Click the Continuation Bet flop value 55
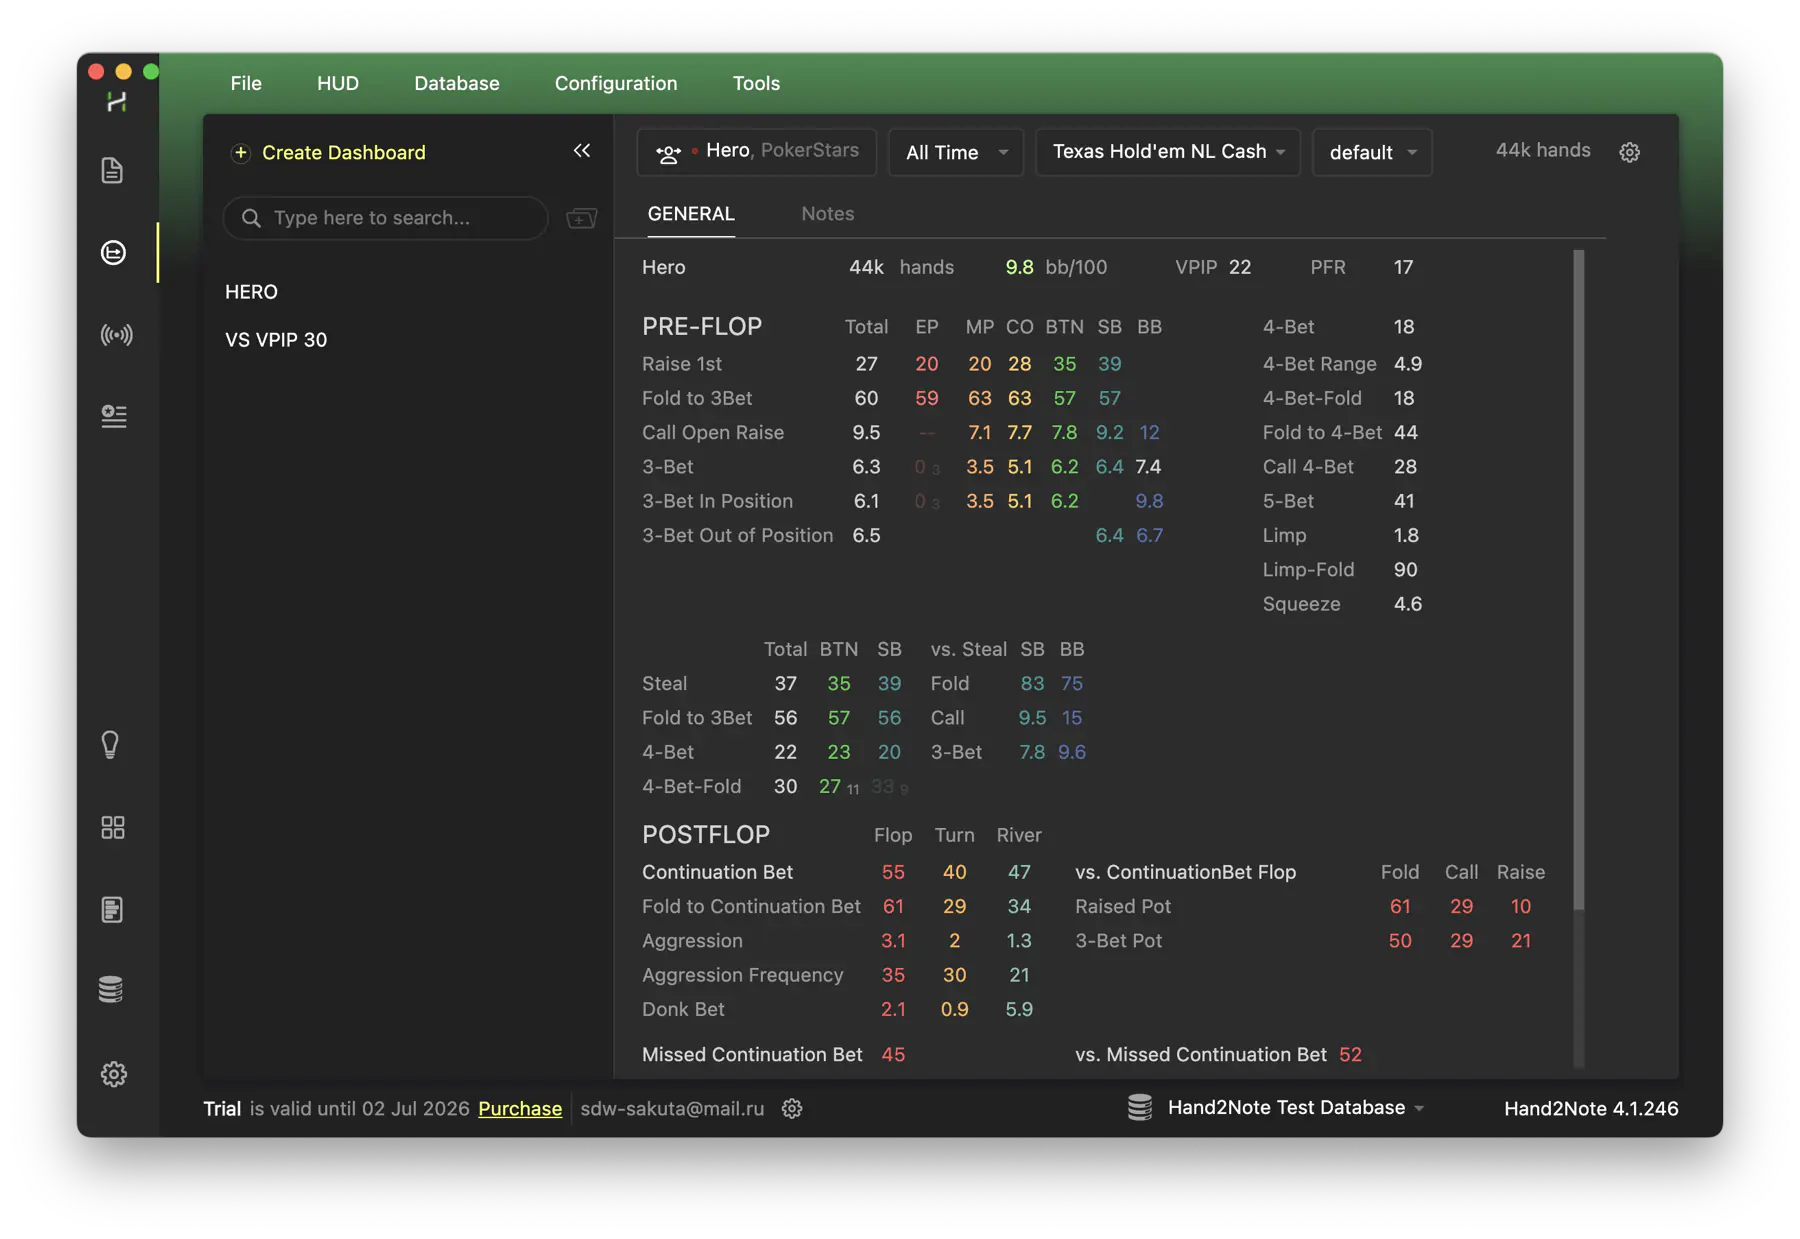The height and width of the screenshot is (1239, 1800). pyautogui.click(x=893, y=872)
